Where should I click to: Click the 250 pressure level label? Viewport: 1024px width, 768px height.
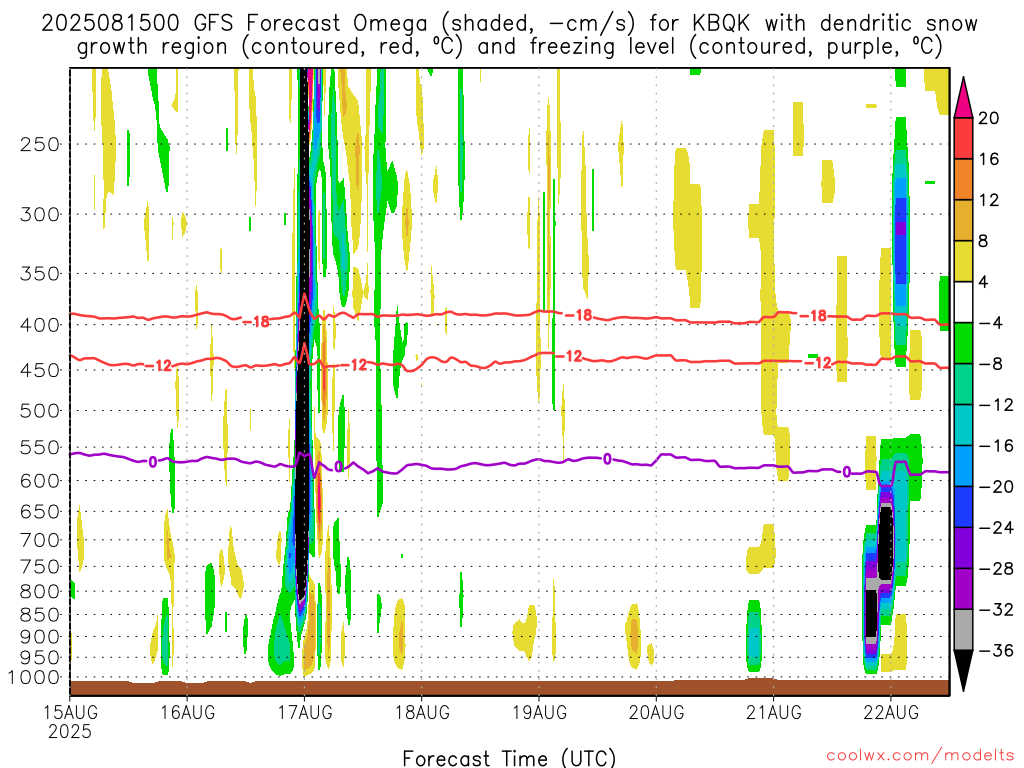(x=40, y=144)
